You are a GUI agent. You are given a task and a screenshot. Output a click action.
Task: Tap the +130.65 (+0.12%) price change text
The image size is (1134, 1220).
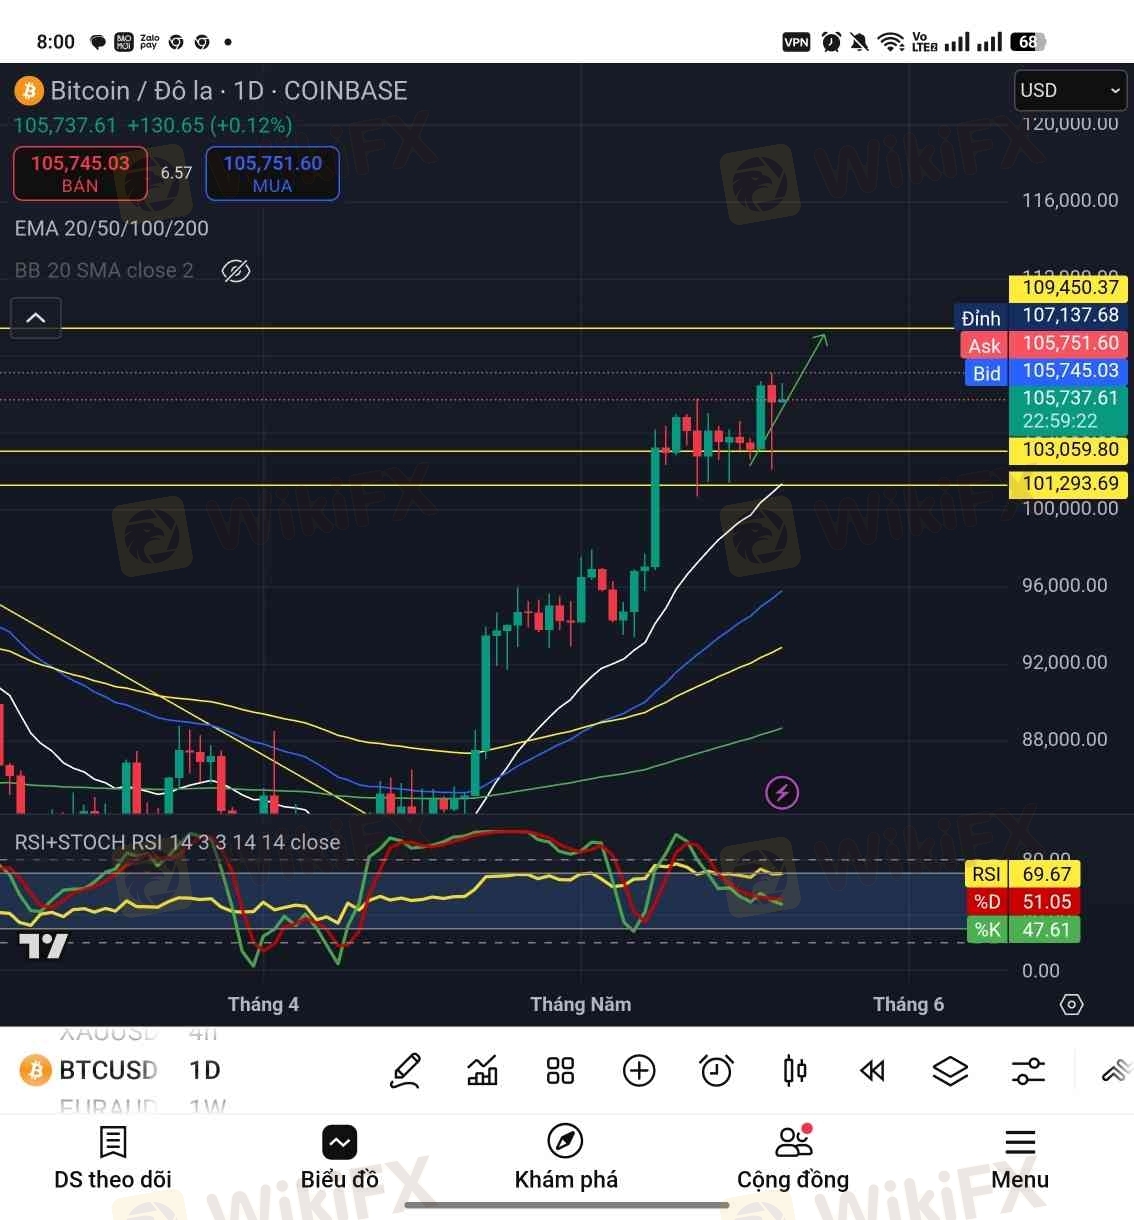(210, 125)
